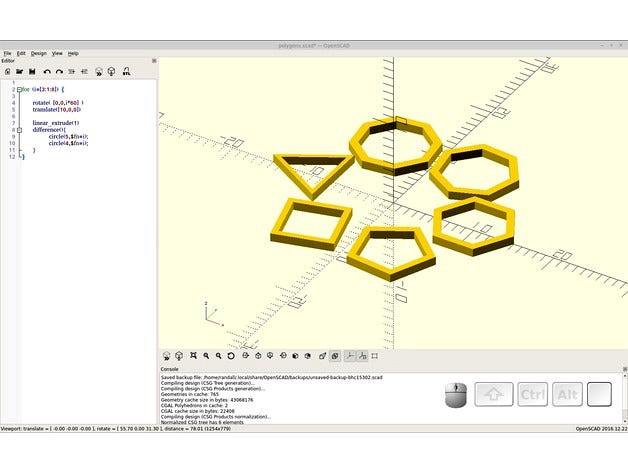Viewport: 628px width, 472px height.
Task: Click the Save icon in editor toolbar
Action: pos(32,72)
